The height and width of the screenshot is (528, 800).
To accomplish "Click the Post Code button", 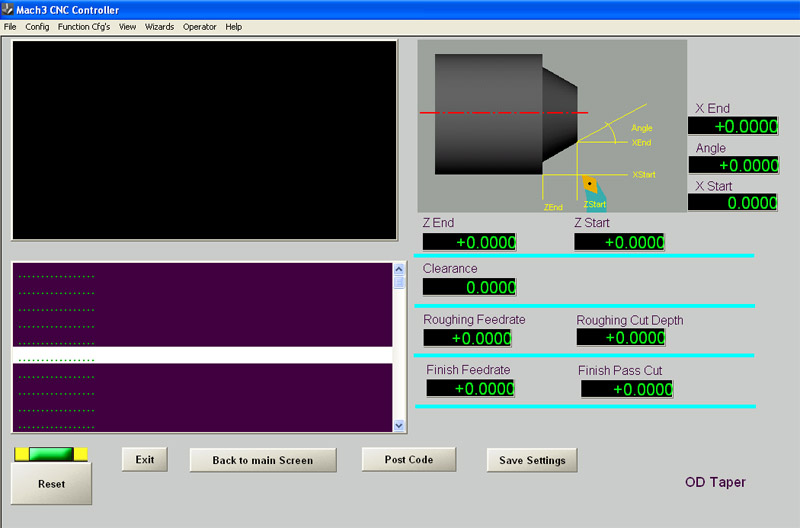I will (x=407, y=459).
